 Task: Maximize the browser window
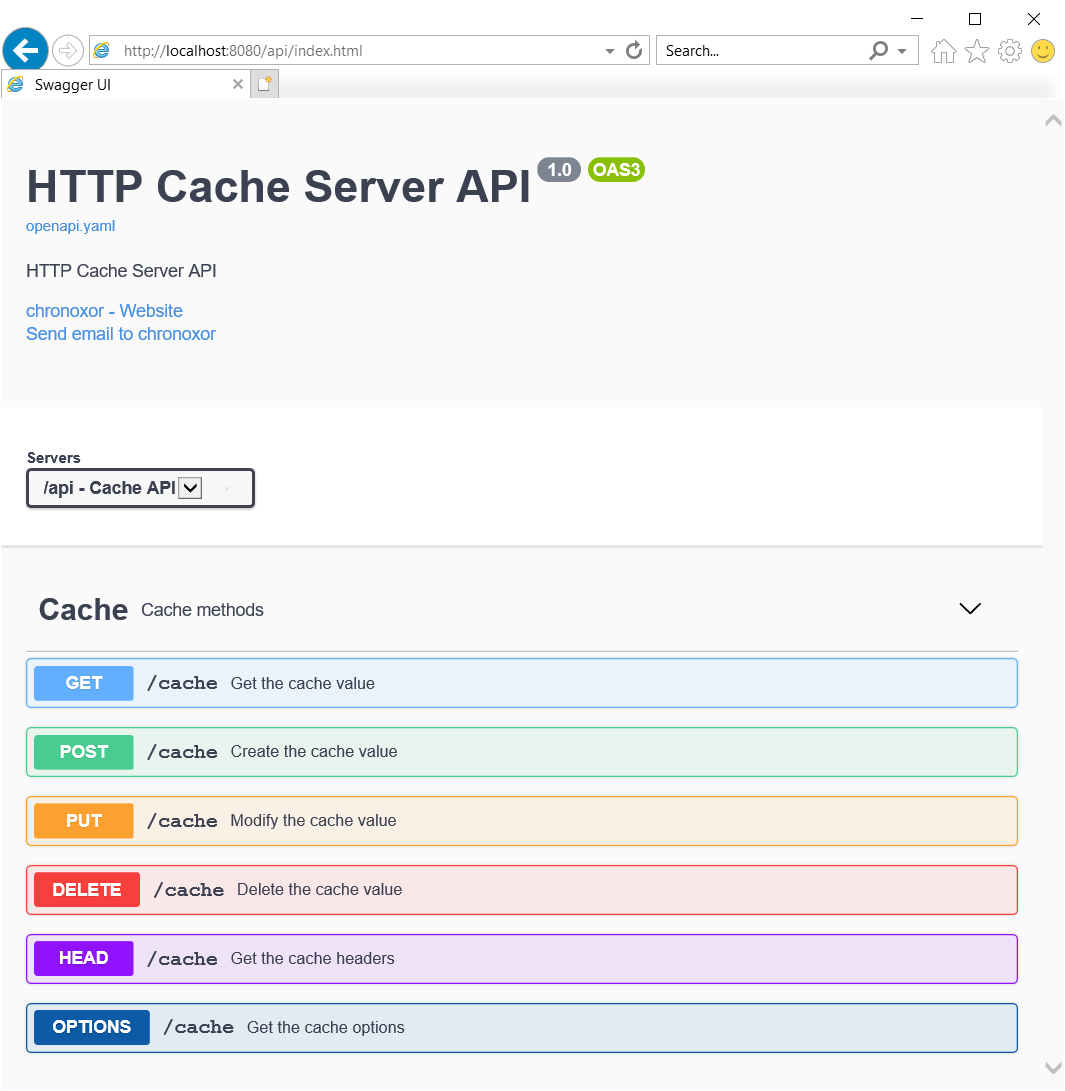point(975,19)
